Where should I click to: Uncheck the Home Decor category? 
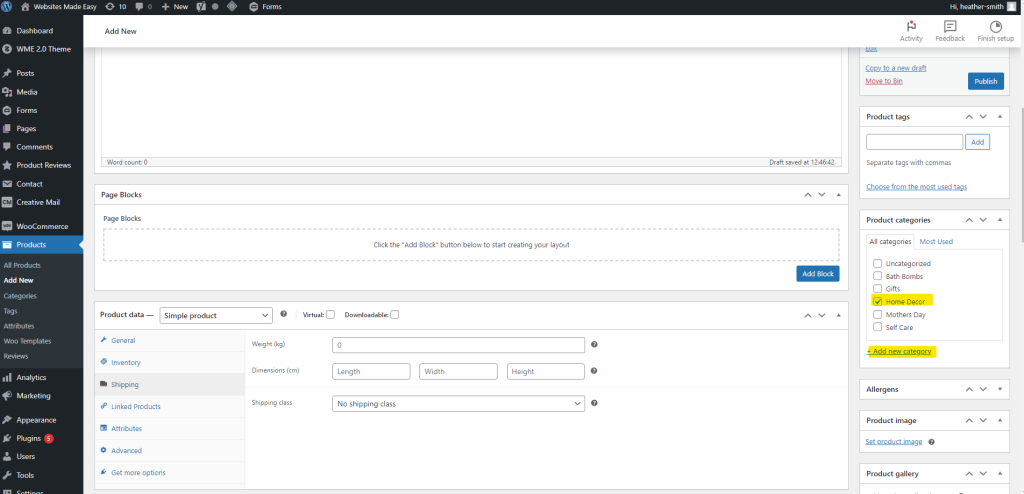click(x=878, y=301)
